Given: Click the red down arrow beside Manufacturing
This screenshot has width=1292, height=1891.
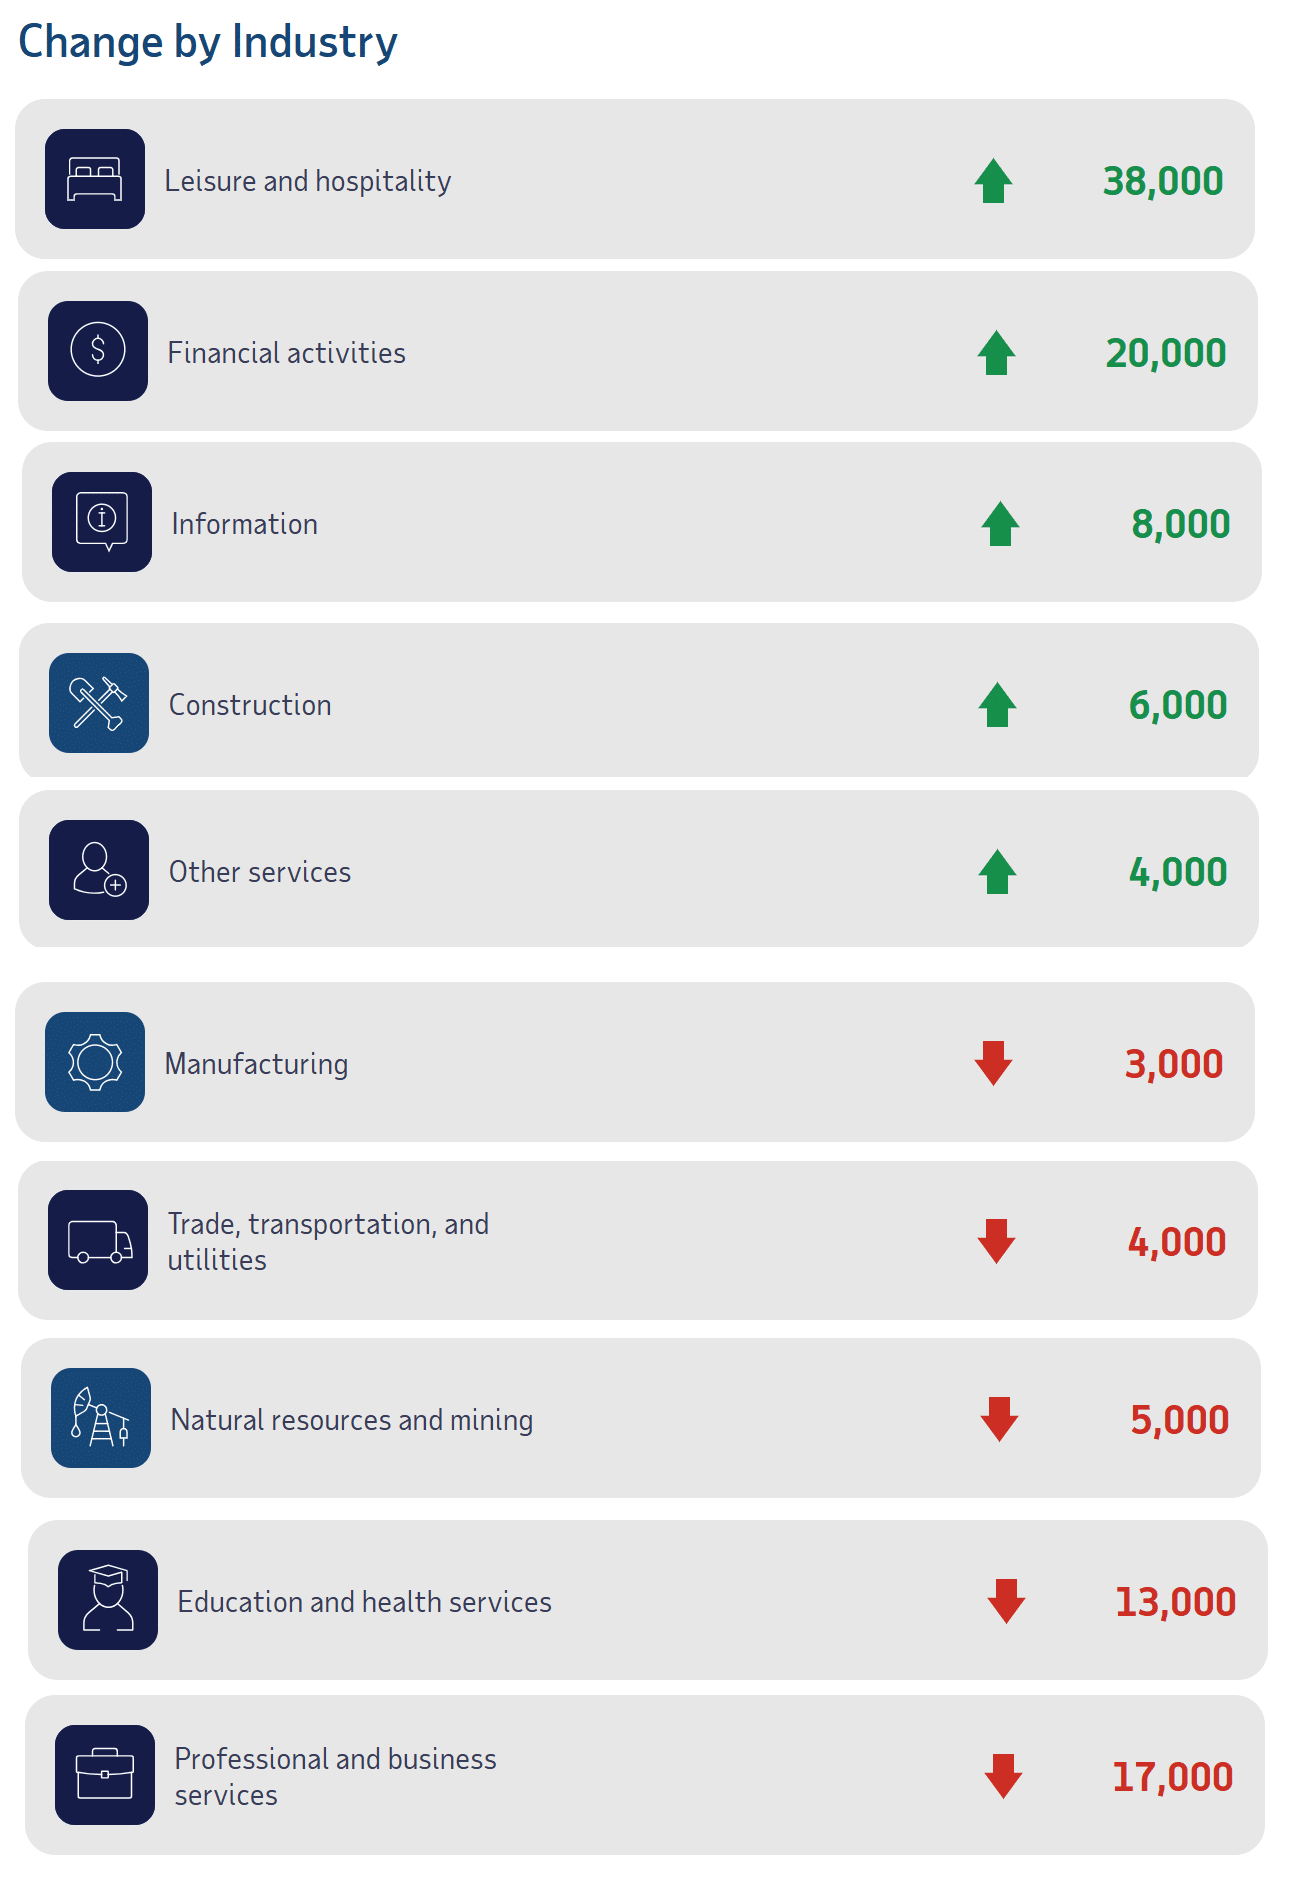Looking at the screenshot, I should 994,1063.
